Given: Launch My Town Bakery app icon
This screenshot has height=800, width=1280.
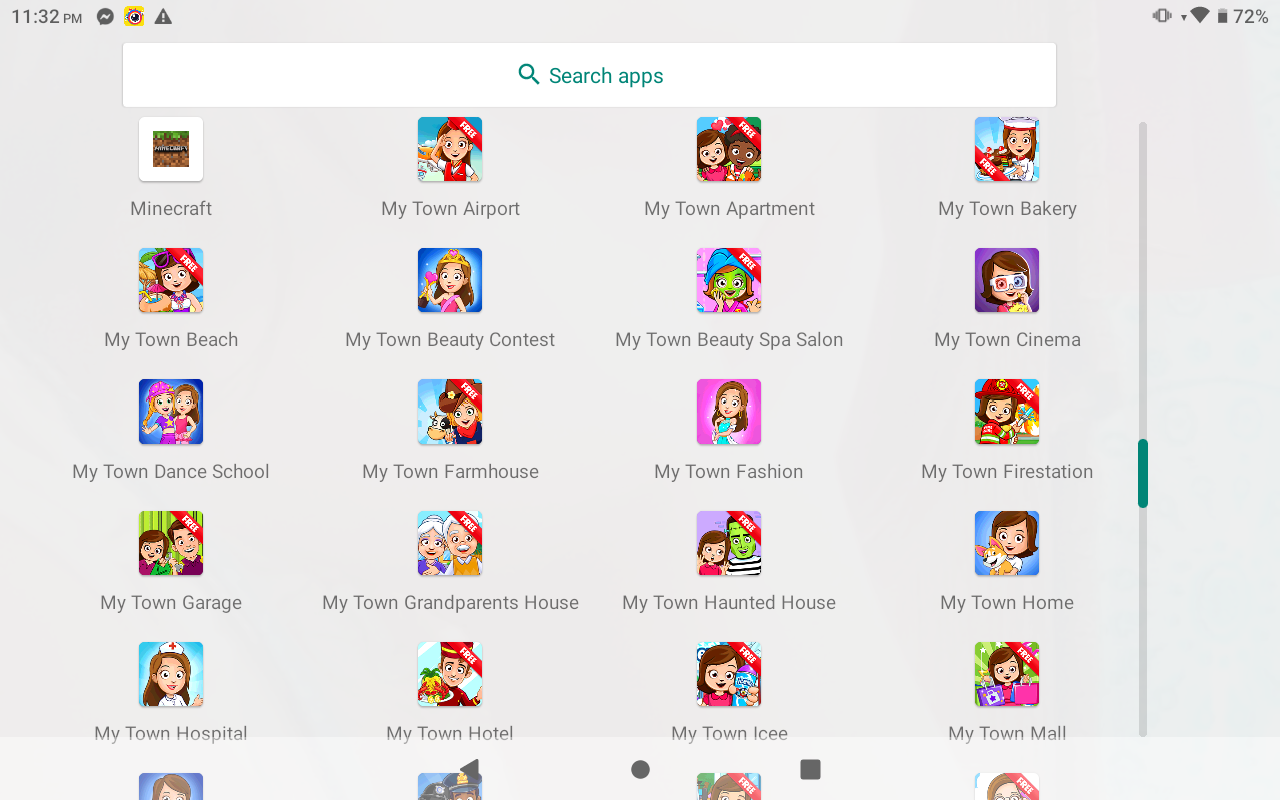Looking at the screenshot, I should [x=1007, y=149].
